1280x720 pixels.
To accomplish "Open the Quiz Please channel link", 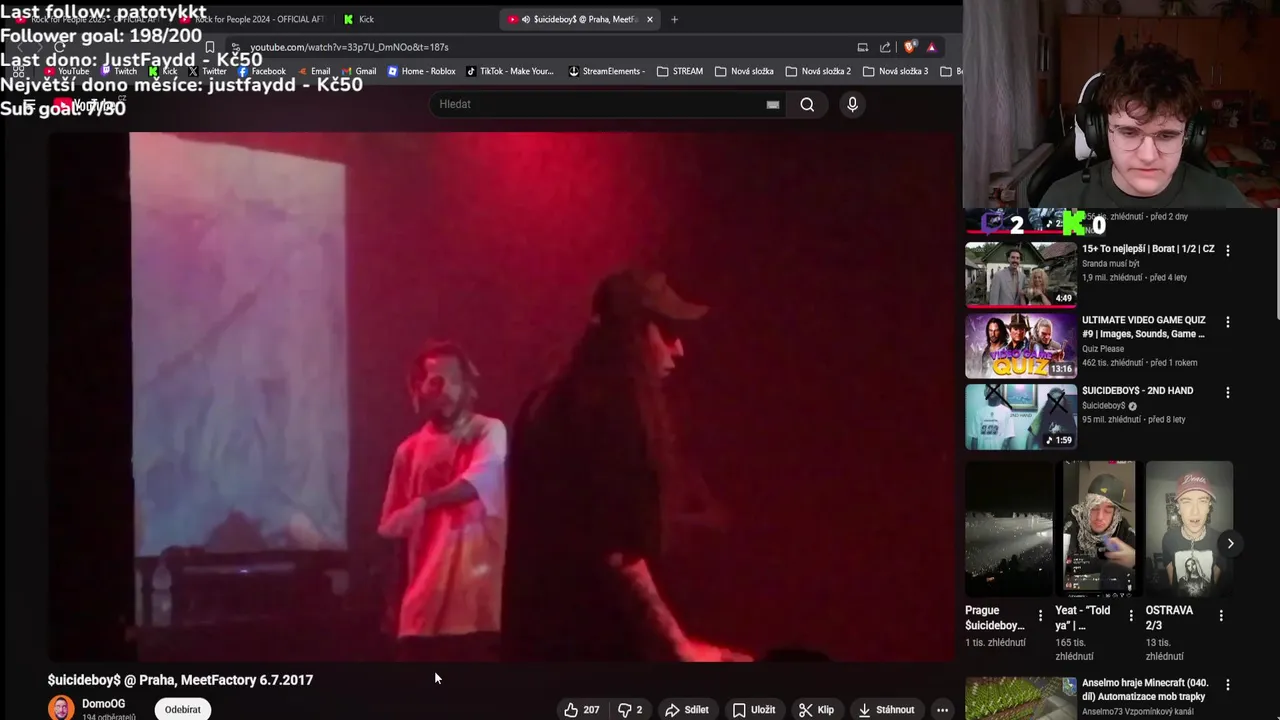I will click(1104, 349).
